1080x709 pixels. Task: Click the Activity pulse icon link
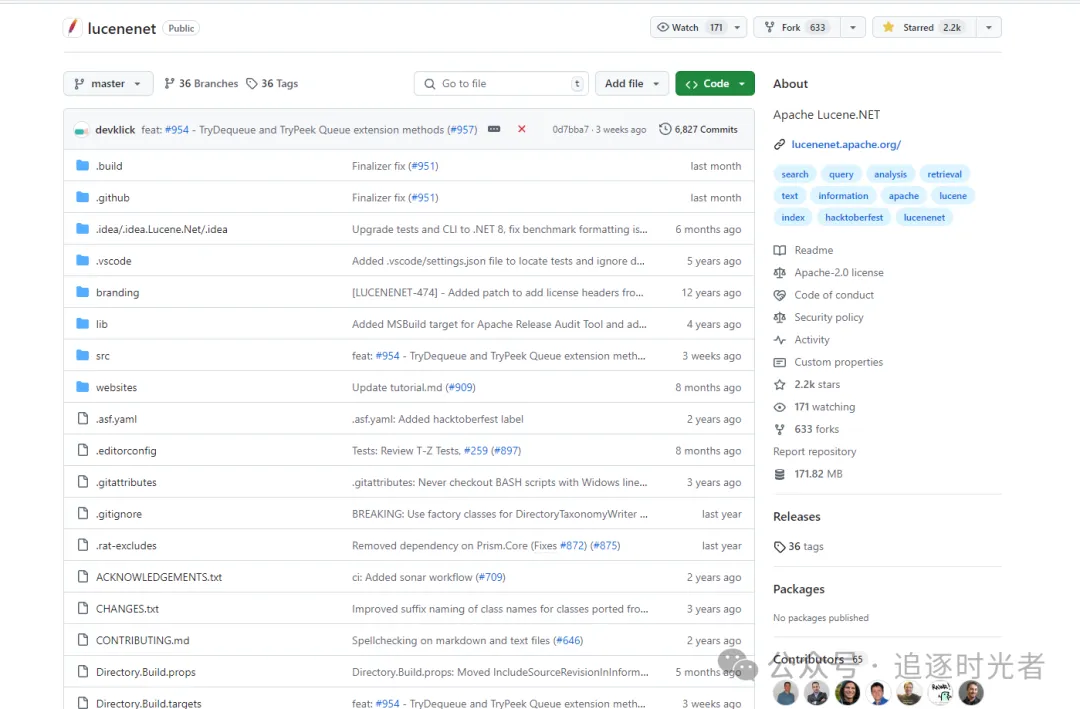coord(780,340)
